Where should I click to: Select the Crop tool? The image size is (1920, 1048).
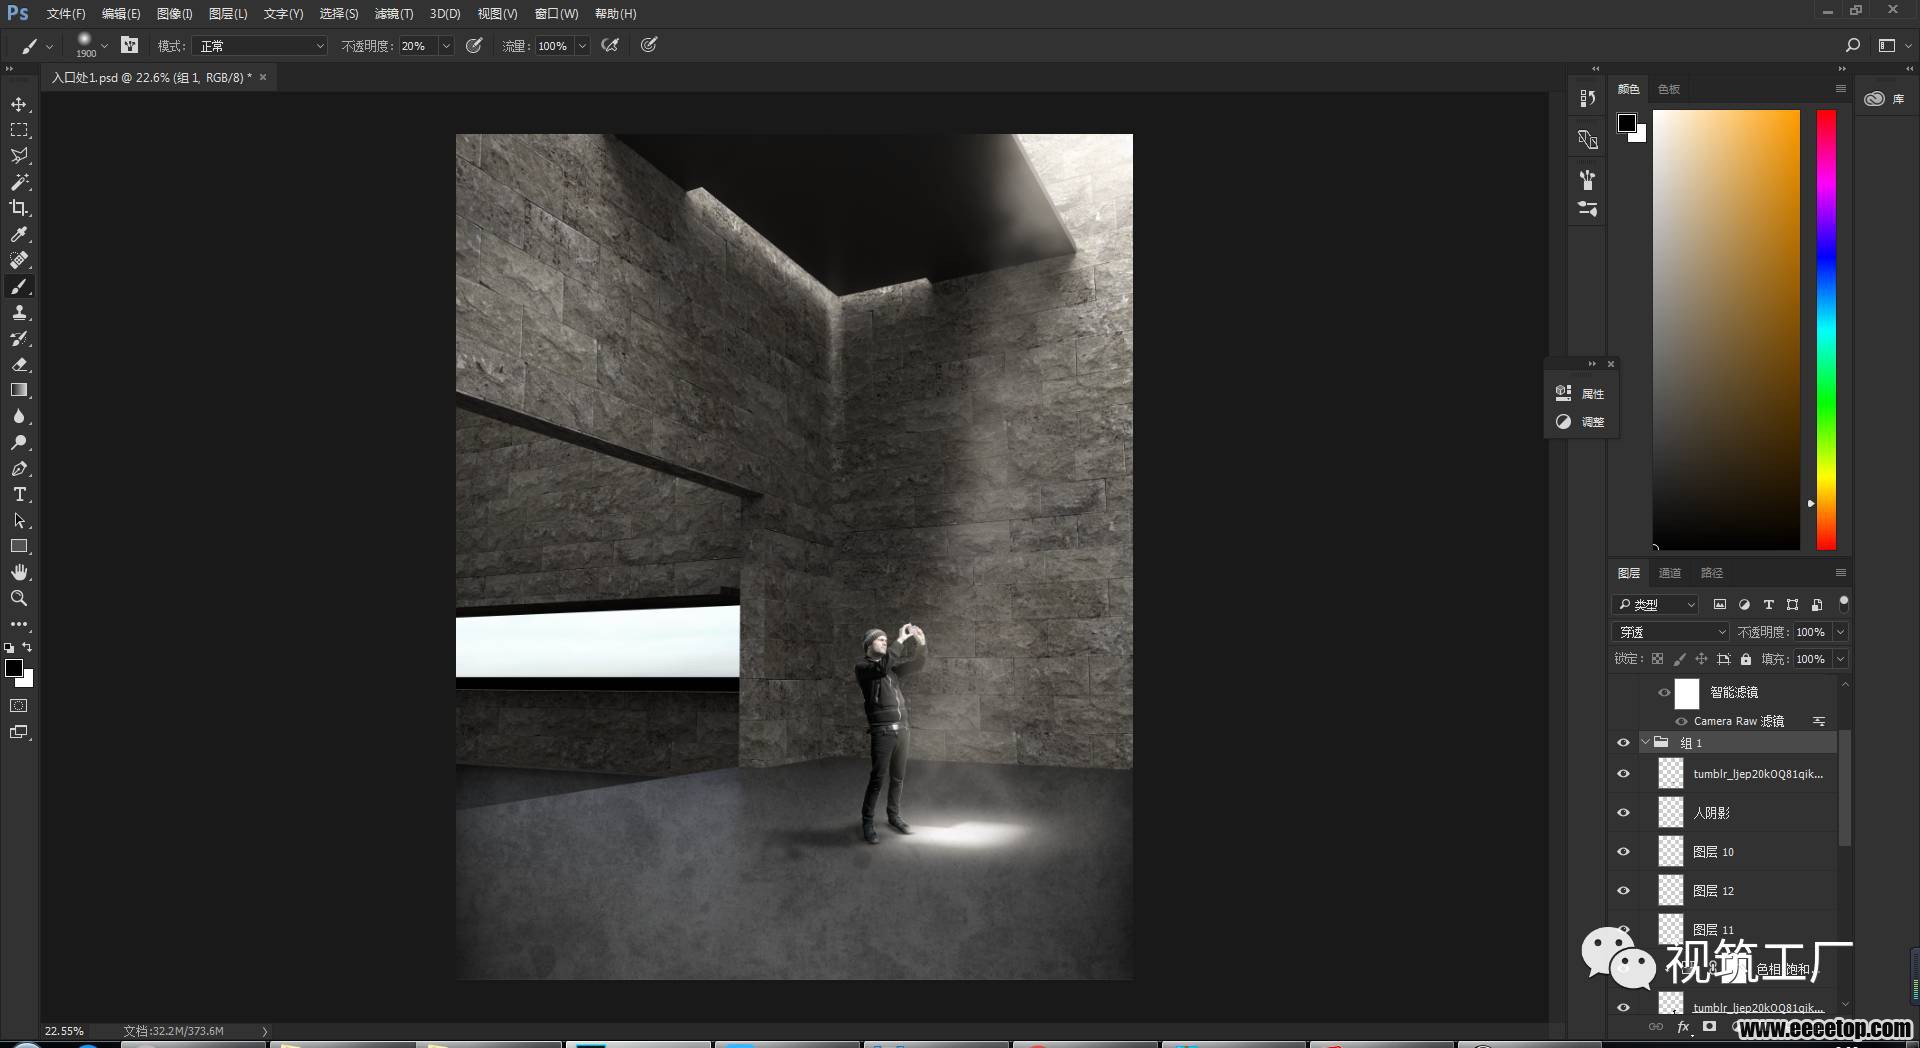19,208
